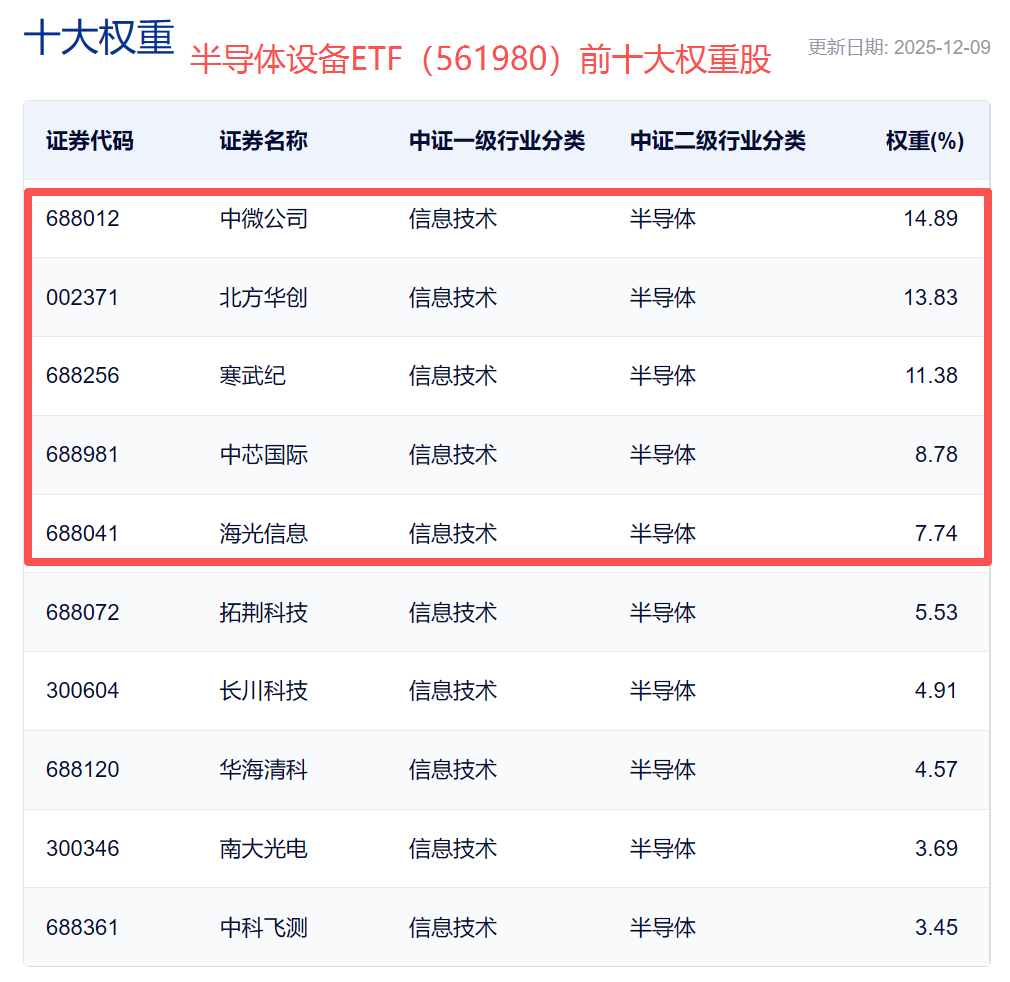Open the 中芯国际 stock entry

(x=263, y=455)
